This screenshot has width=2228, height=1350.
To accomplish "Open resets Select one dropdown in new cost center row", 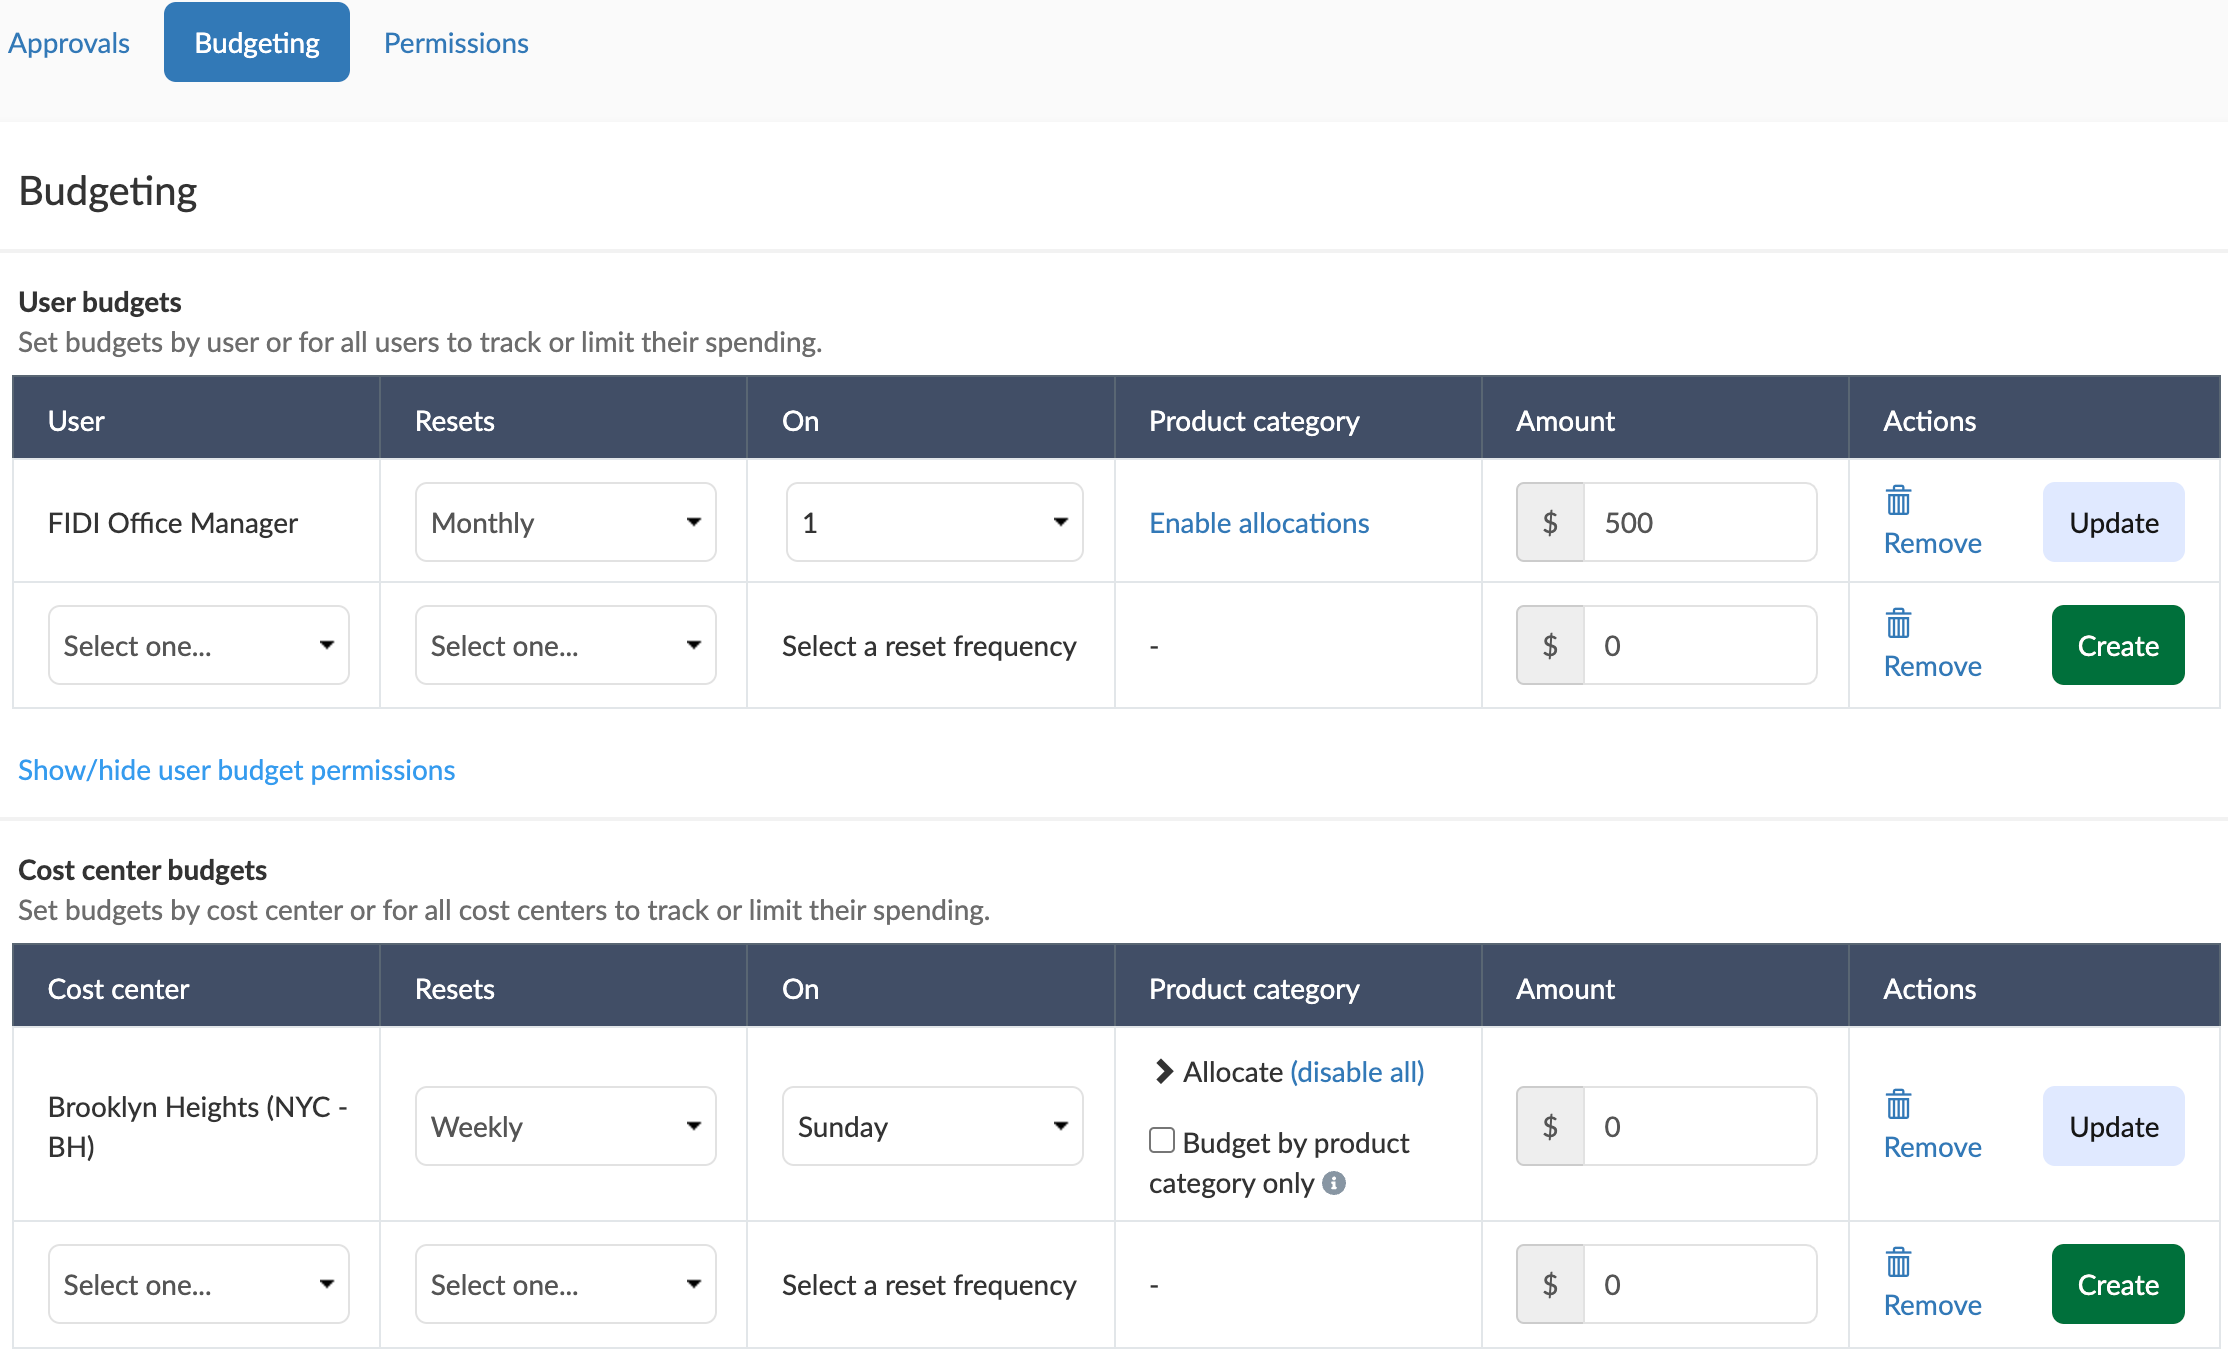I will tap(566, 1284).
